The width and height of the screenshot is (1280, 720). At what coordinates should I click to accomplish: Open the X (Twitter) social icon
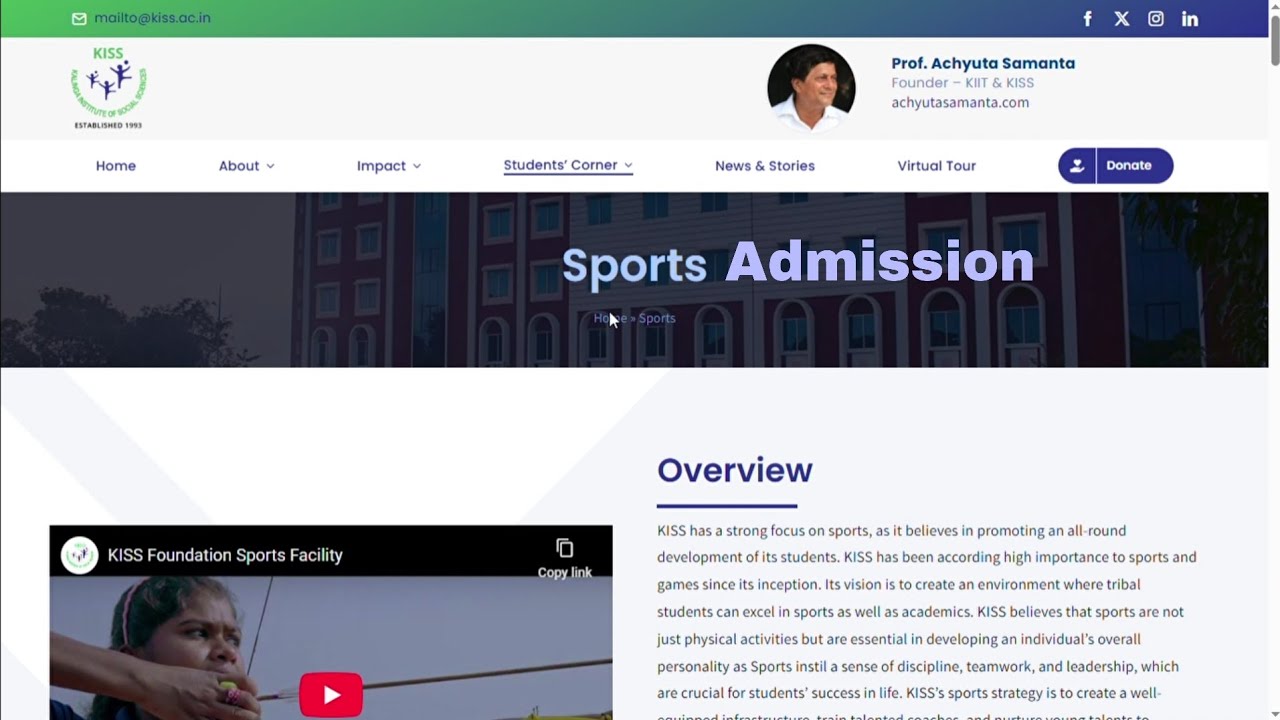pyautogui.click(x=1122, y=19)
